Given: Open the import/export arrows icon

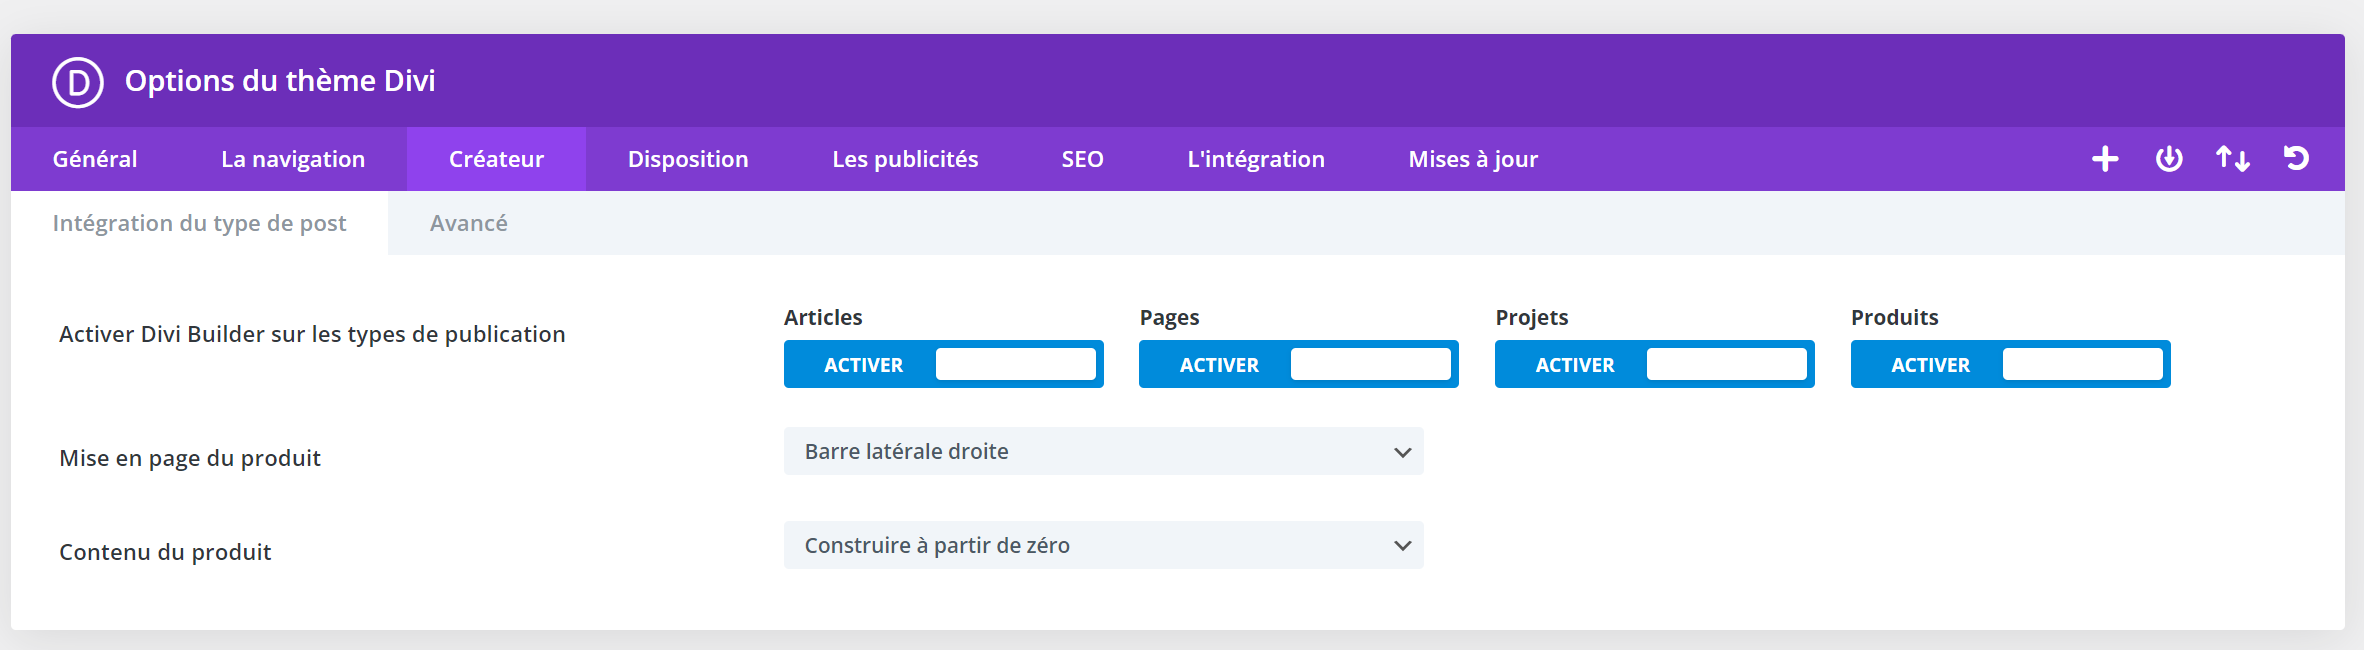Looking at the screenshot, I should [2233, 159].
